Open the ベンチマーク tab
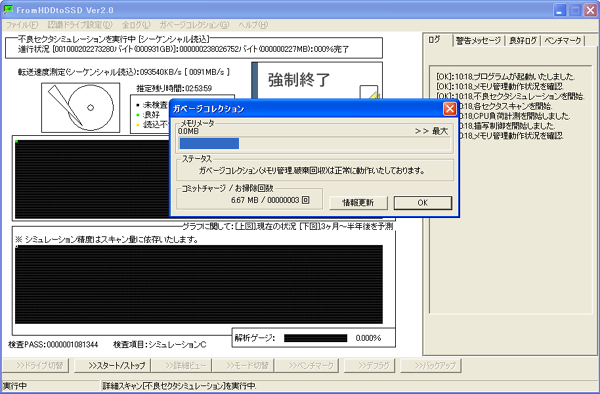The width and height of the screenshot is (600, 394). (562, 41)
